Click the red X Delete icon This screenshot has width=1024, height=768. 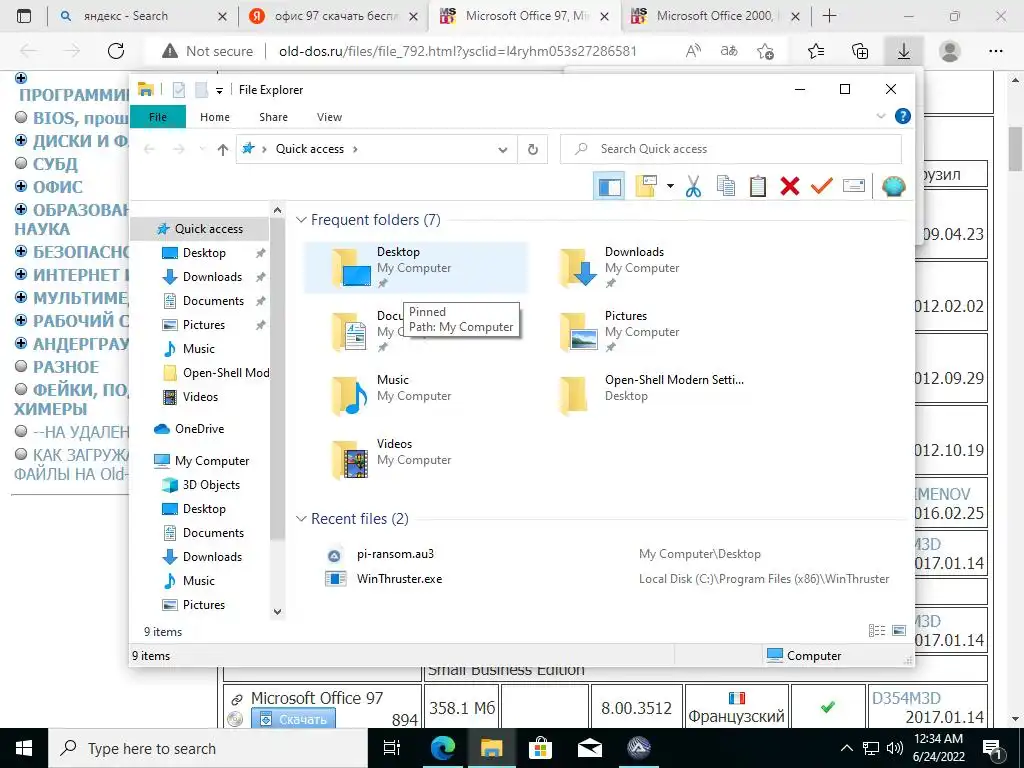(x=790, y=186)
